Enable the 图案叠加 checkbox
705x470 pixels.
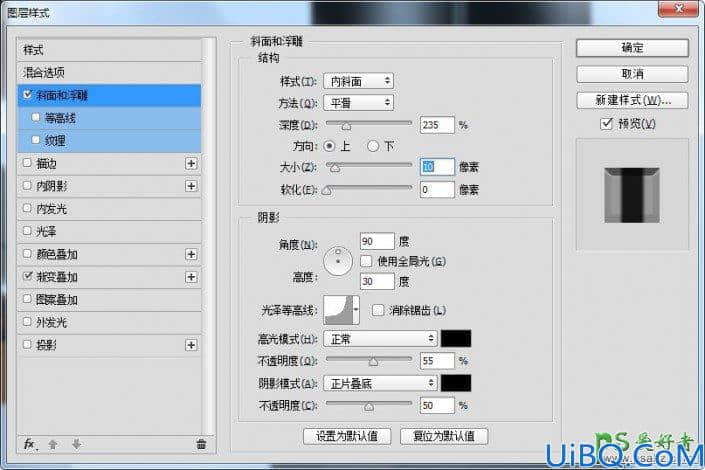point(27,299)
